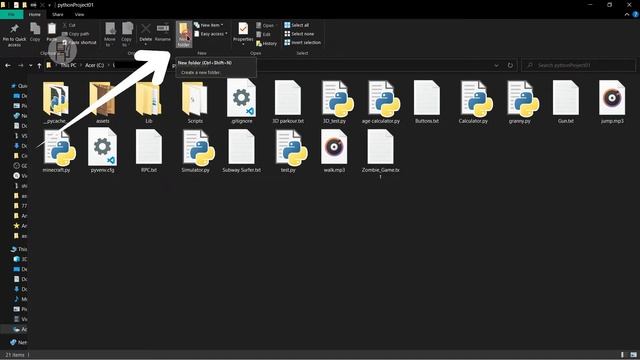Click Acer (C:) in the address bar
640x360 pixels.
(x=94, y=65)
